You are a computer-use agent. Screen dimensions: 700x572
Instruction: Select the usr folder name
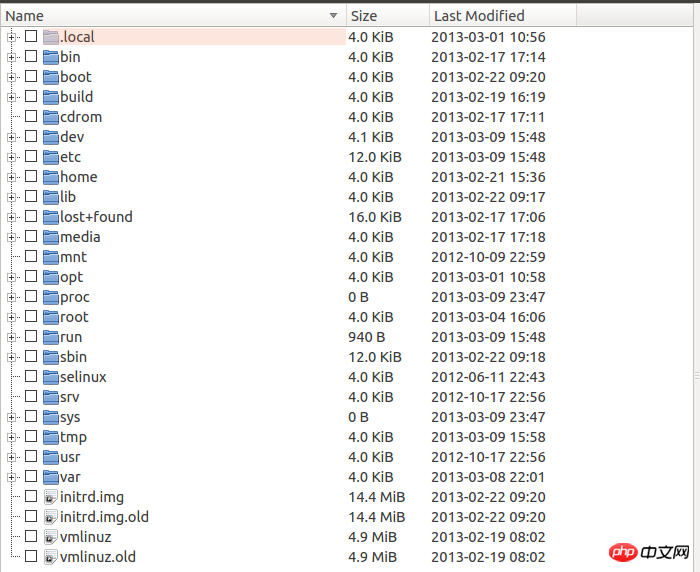click(70, 457)
